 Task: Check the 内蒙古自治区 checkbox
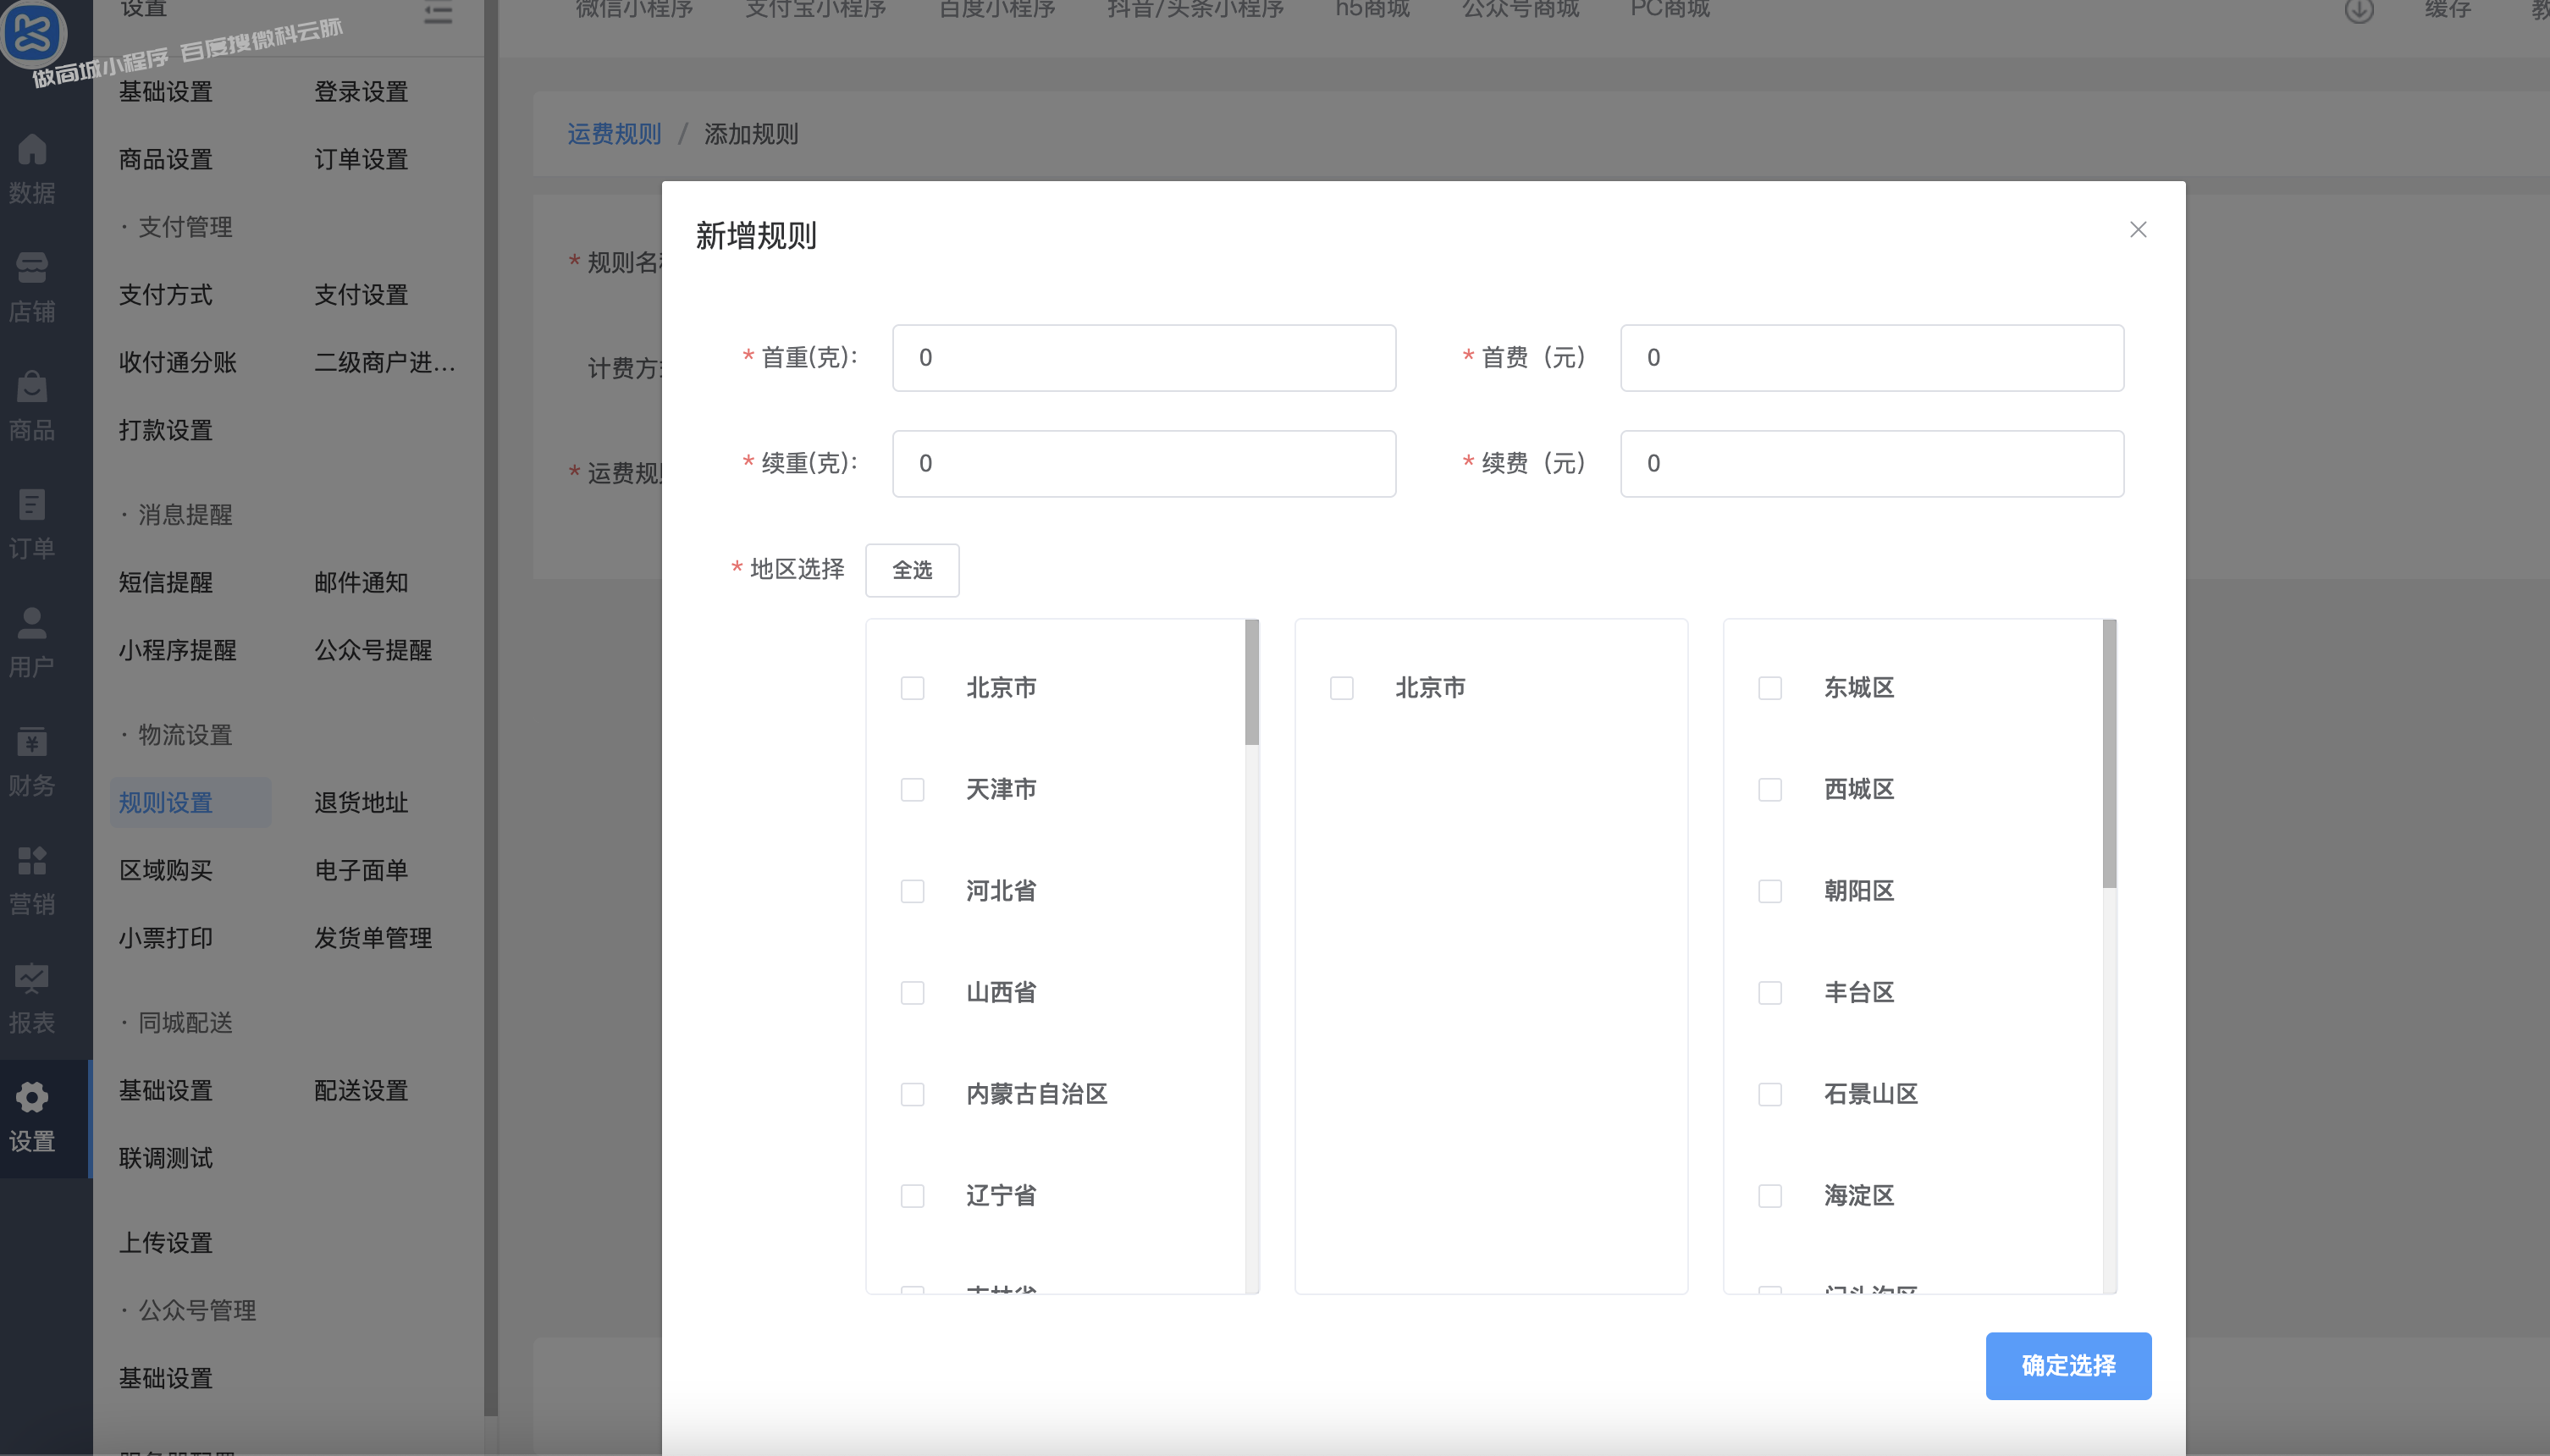coord(912,1094)
